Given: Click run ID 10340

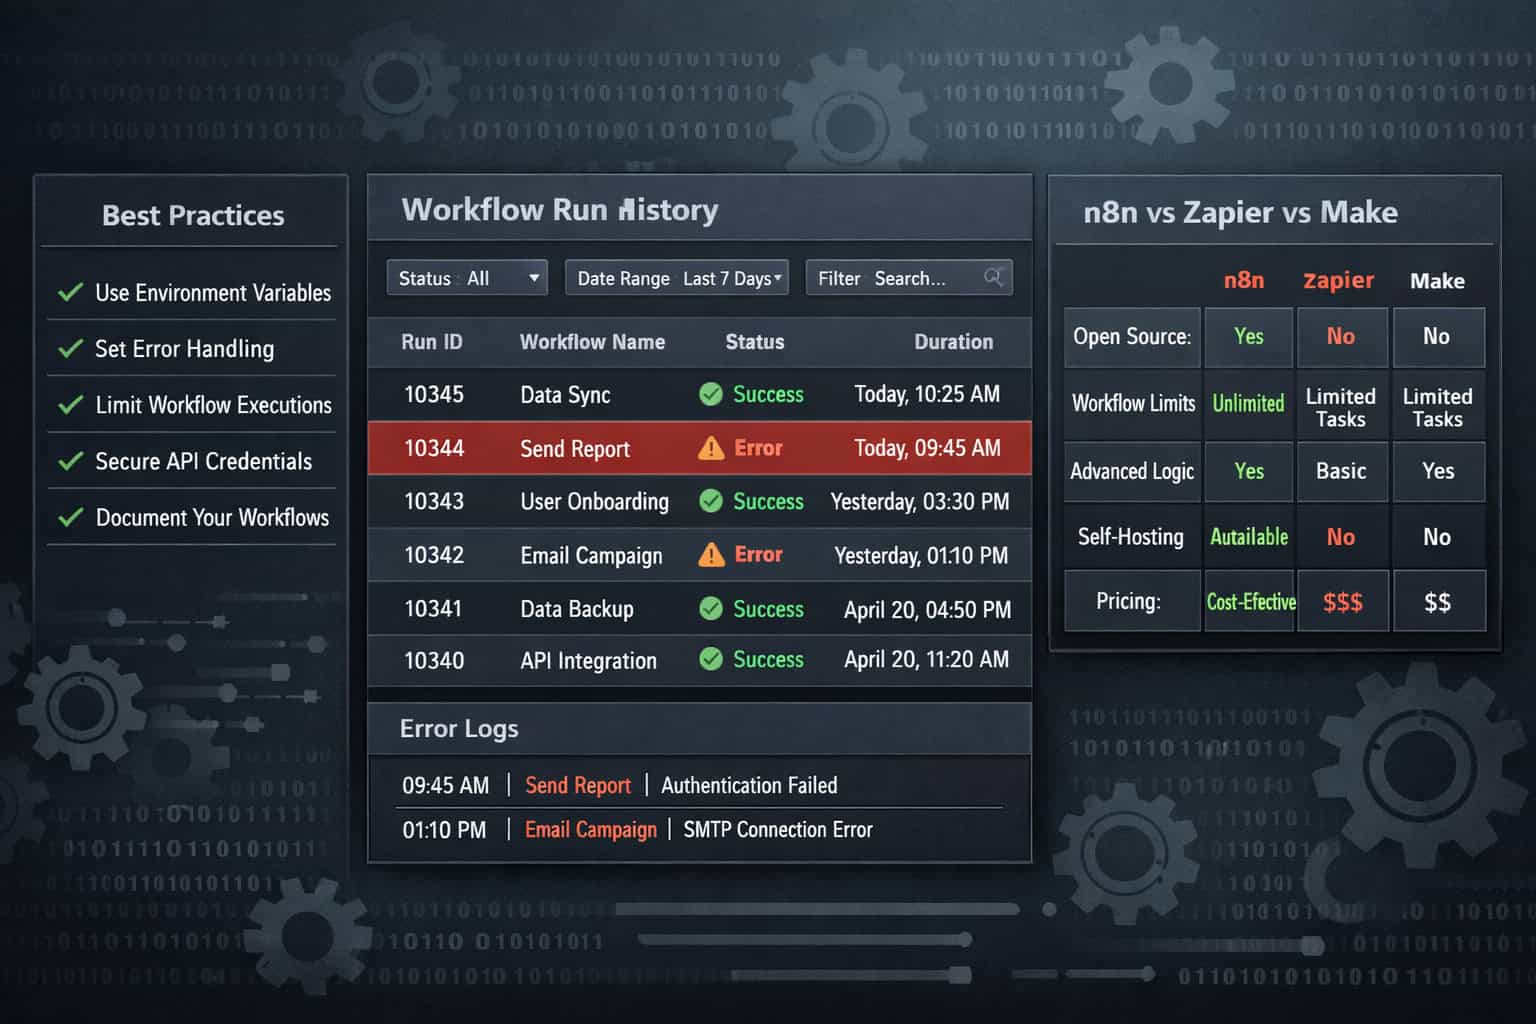Looking at the screenshot, I should (x=434, y=660).
